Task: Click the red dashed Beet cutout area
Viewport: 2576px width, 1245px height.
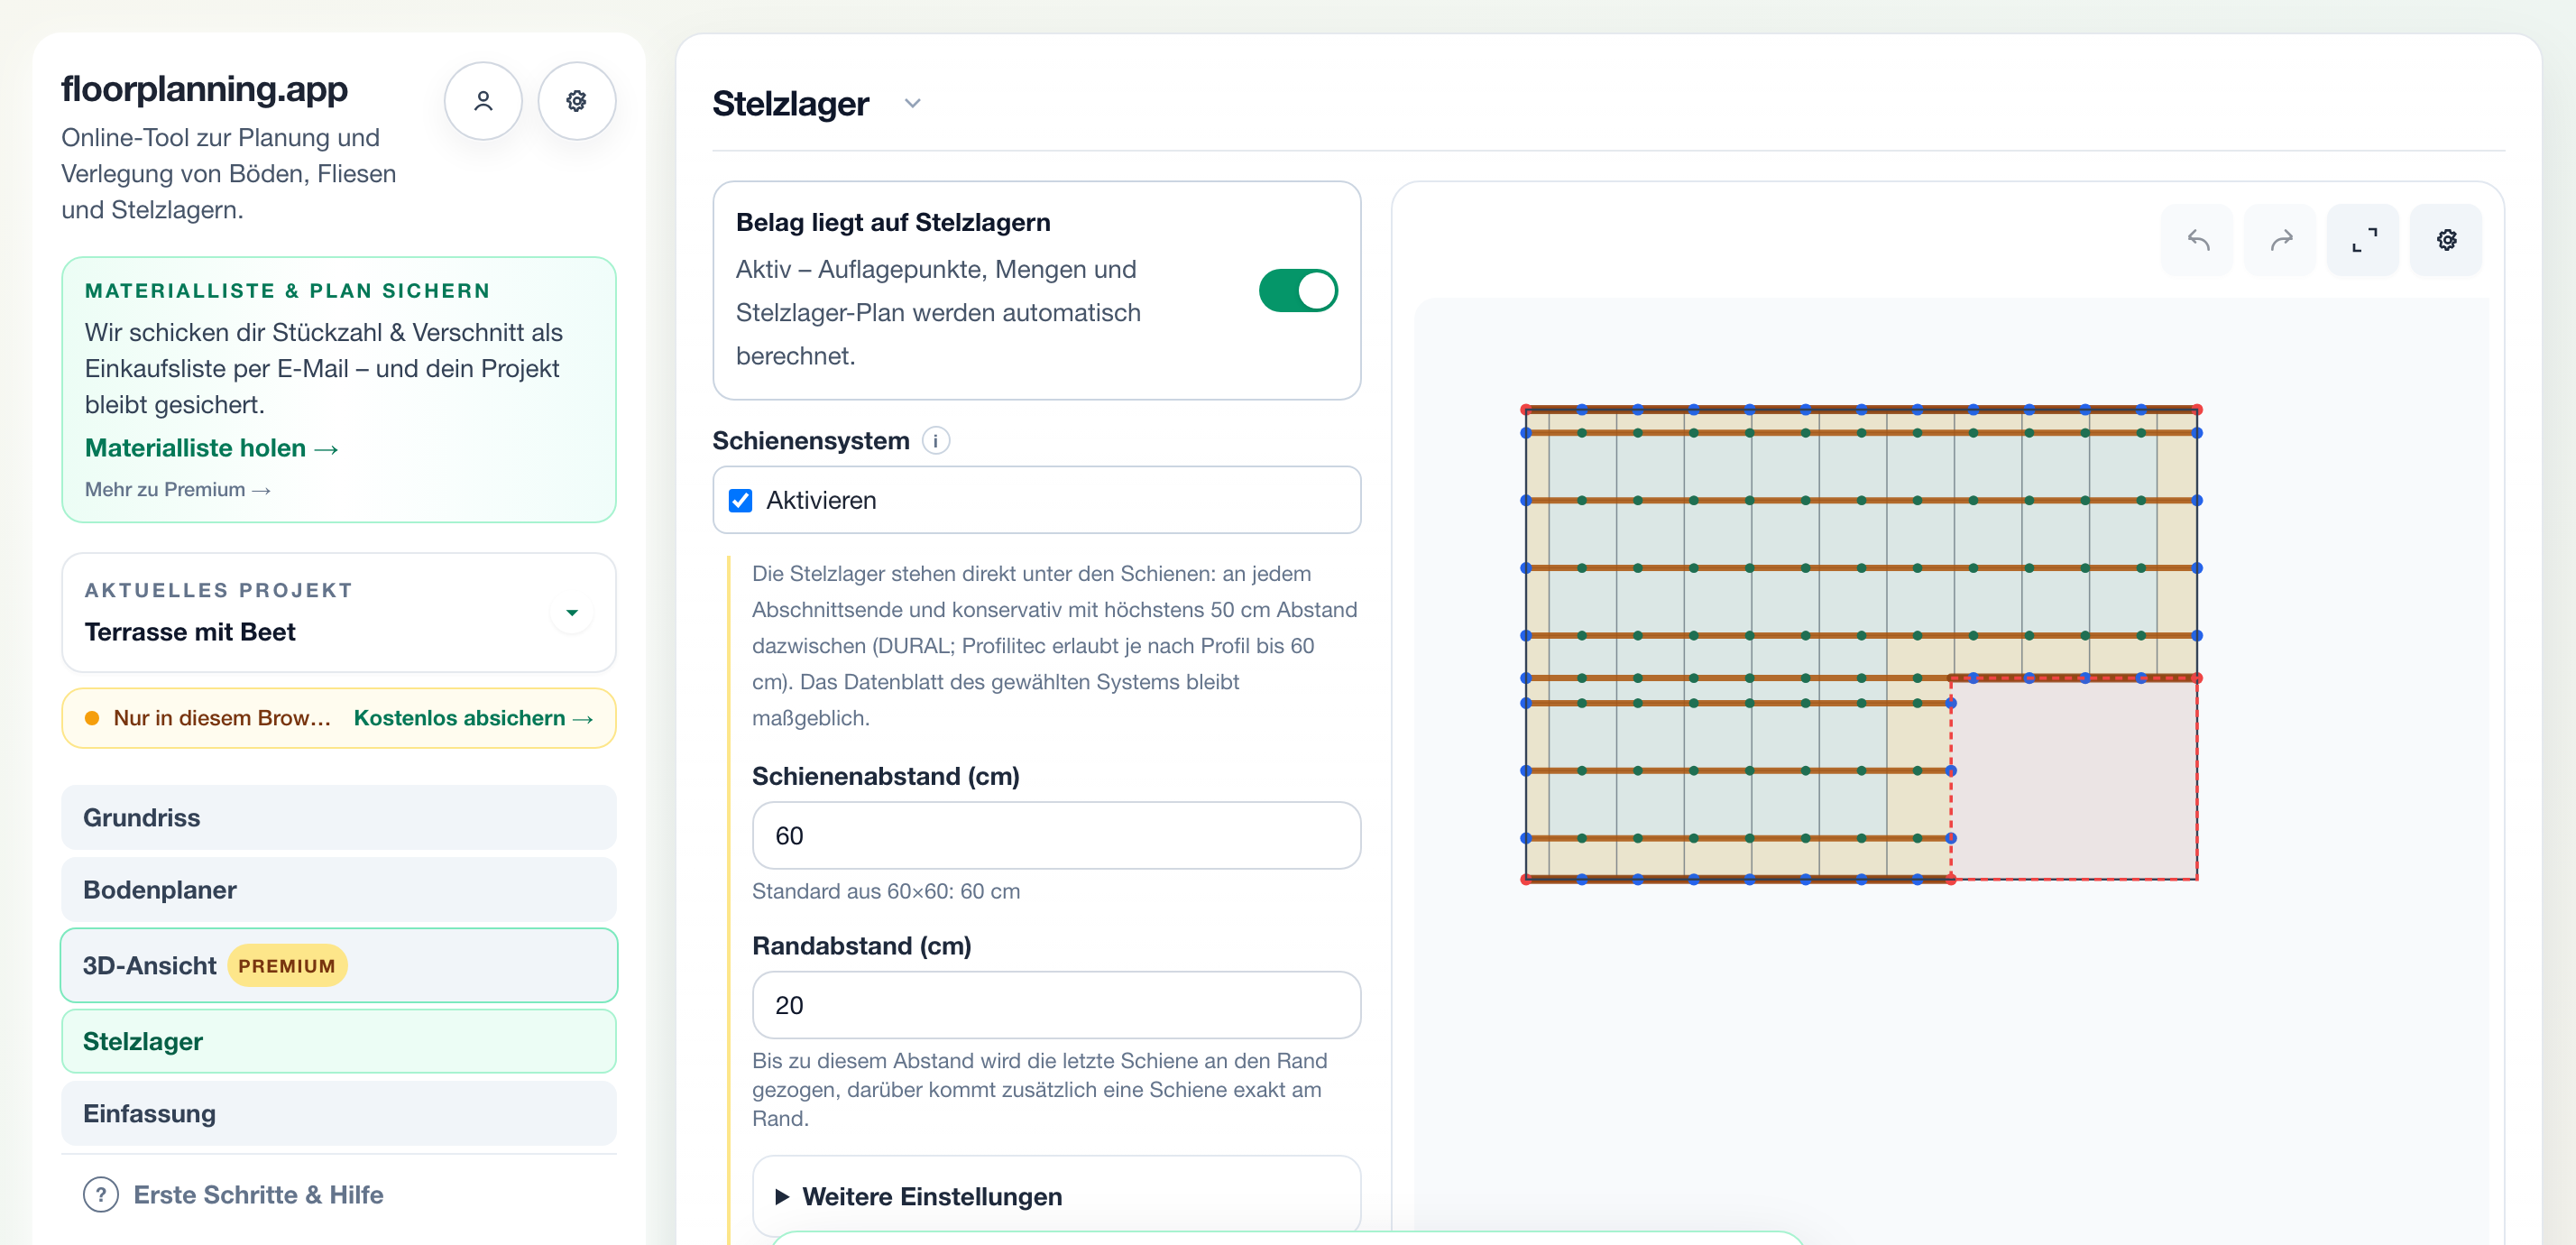Action: pos(2074,780)
